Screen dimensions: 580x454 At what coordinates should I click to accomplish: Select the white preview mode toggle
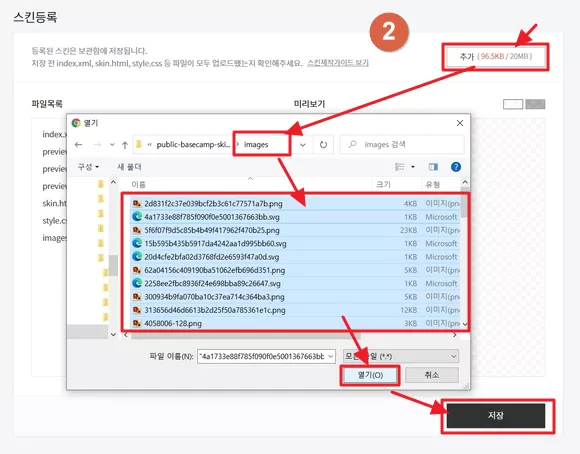(x=513, y=104)
